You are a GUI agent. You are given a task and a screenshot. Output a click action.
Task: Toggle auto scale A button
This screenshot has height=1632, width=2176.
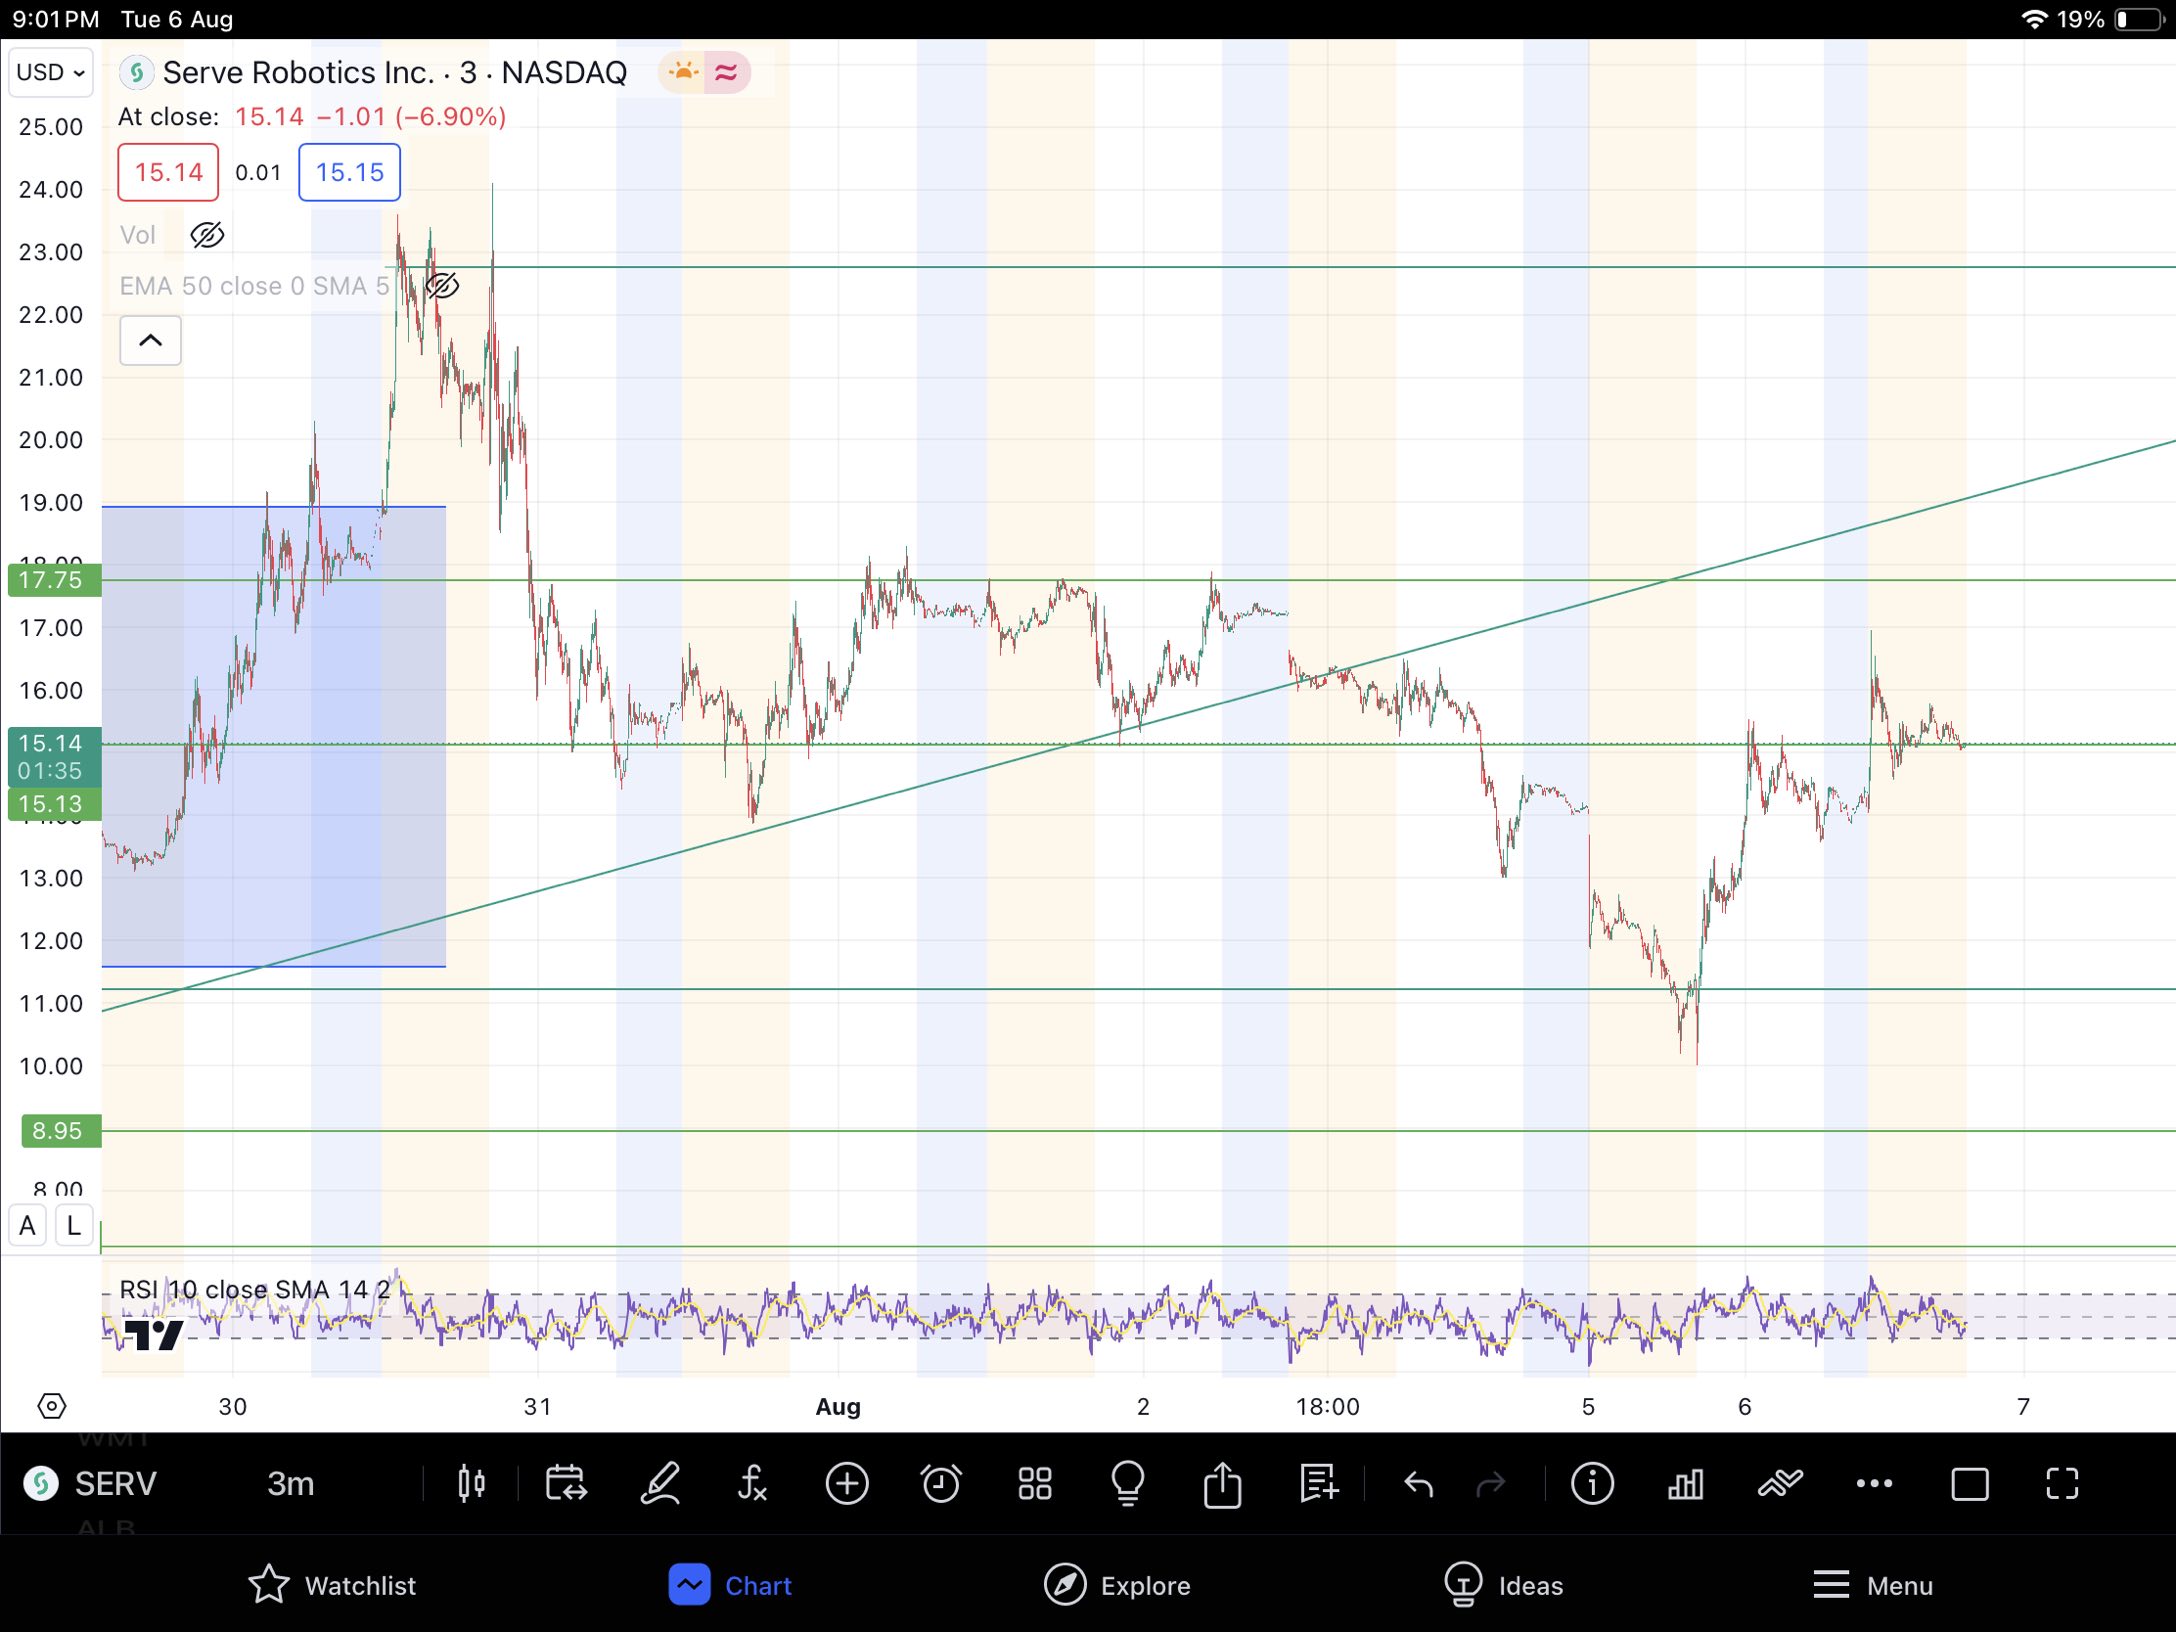pyautogui.click(x=28, y=1226)
